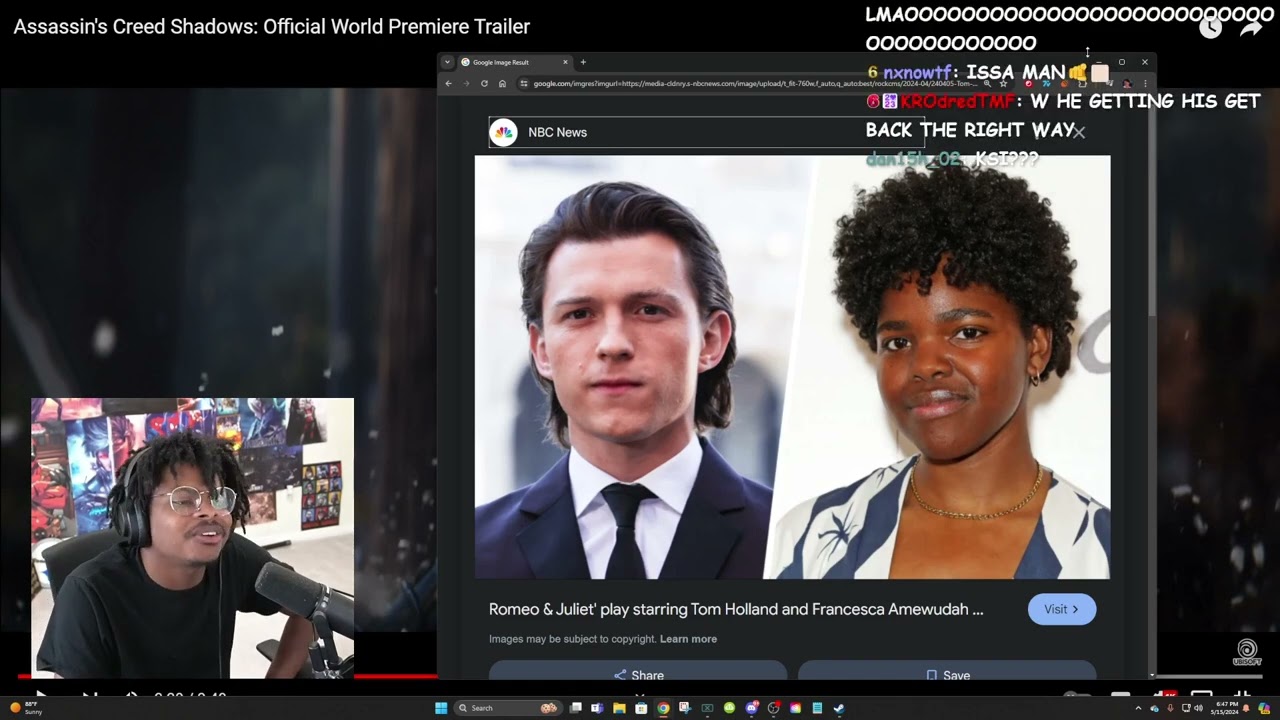Bookmark this page with star icon
This screenshot has height=720, width=1280.
[x=1003, y=83]
